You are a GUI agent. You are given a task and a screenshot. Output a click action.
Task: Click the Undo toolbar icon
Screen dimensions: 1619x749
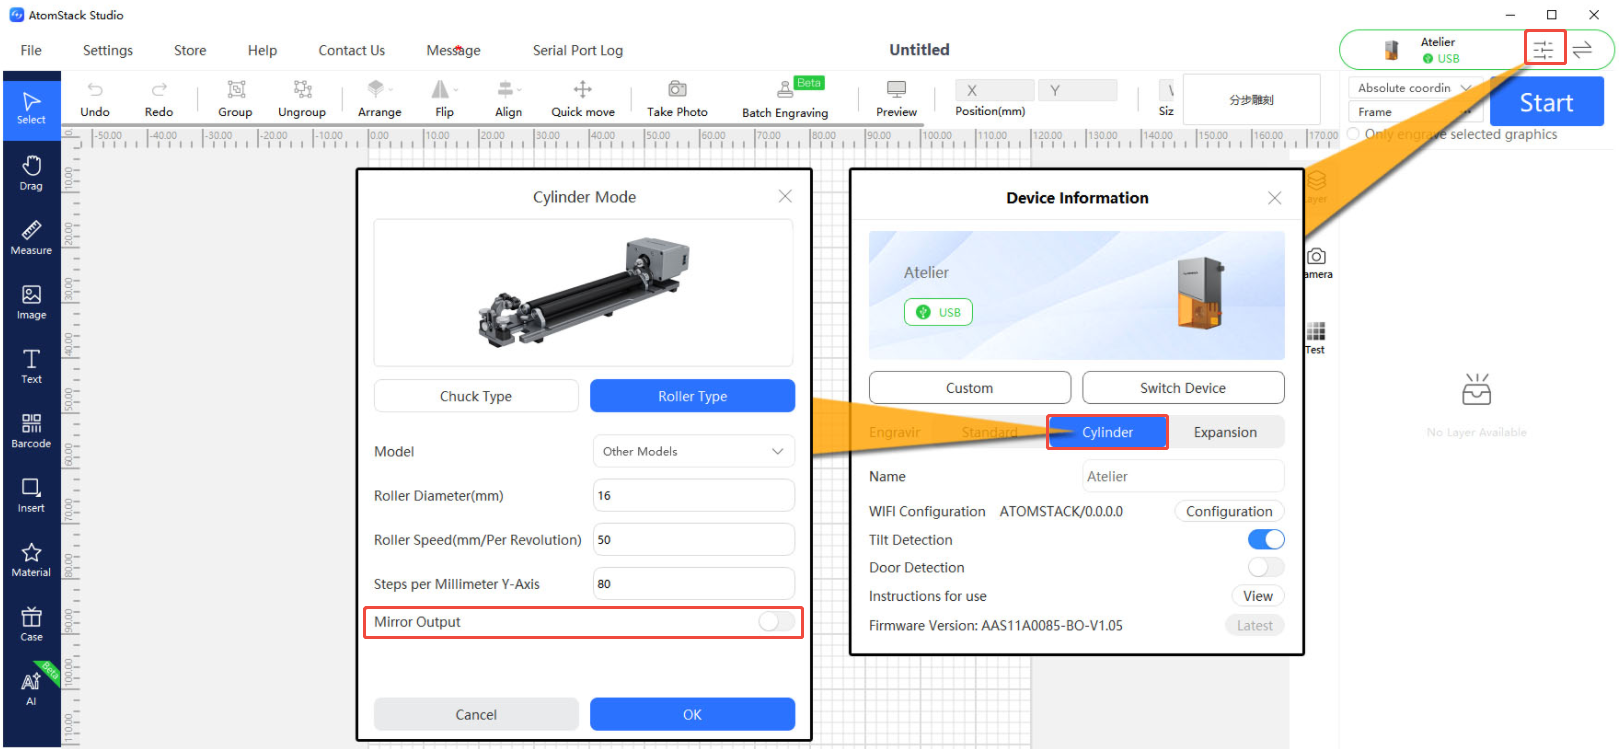coord(95,99)
